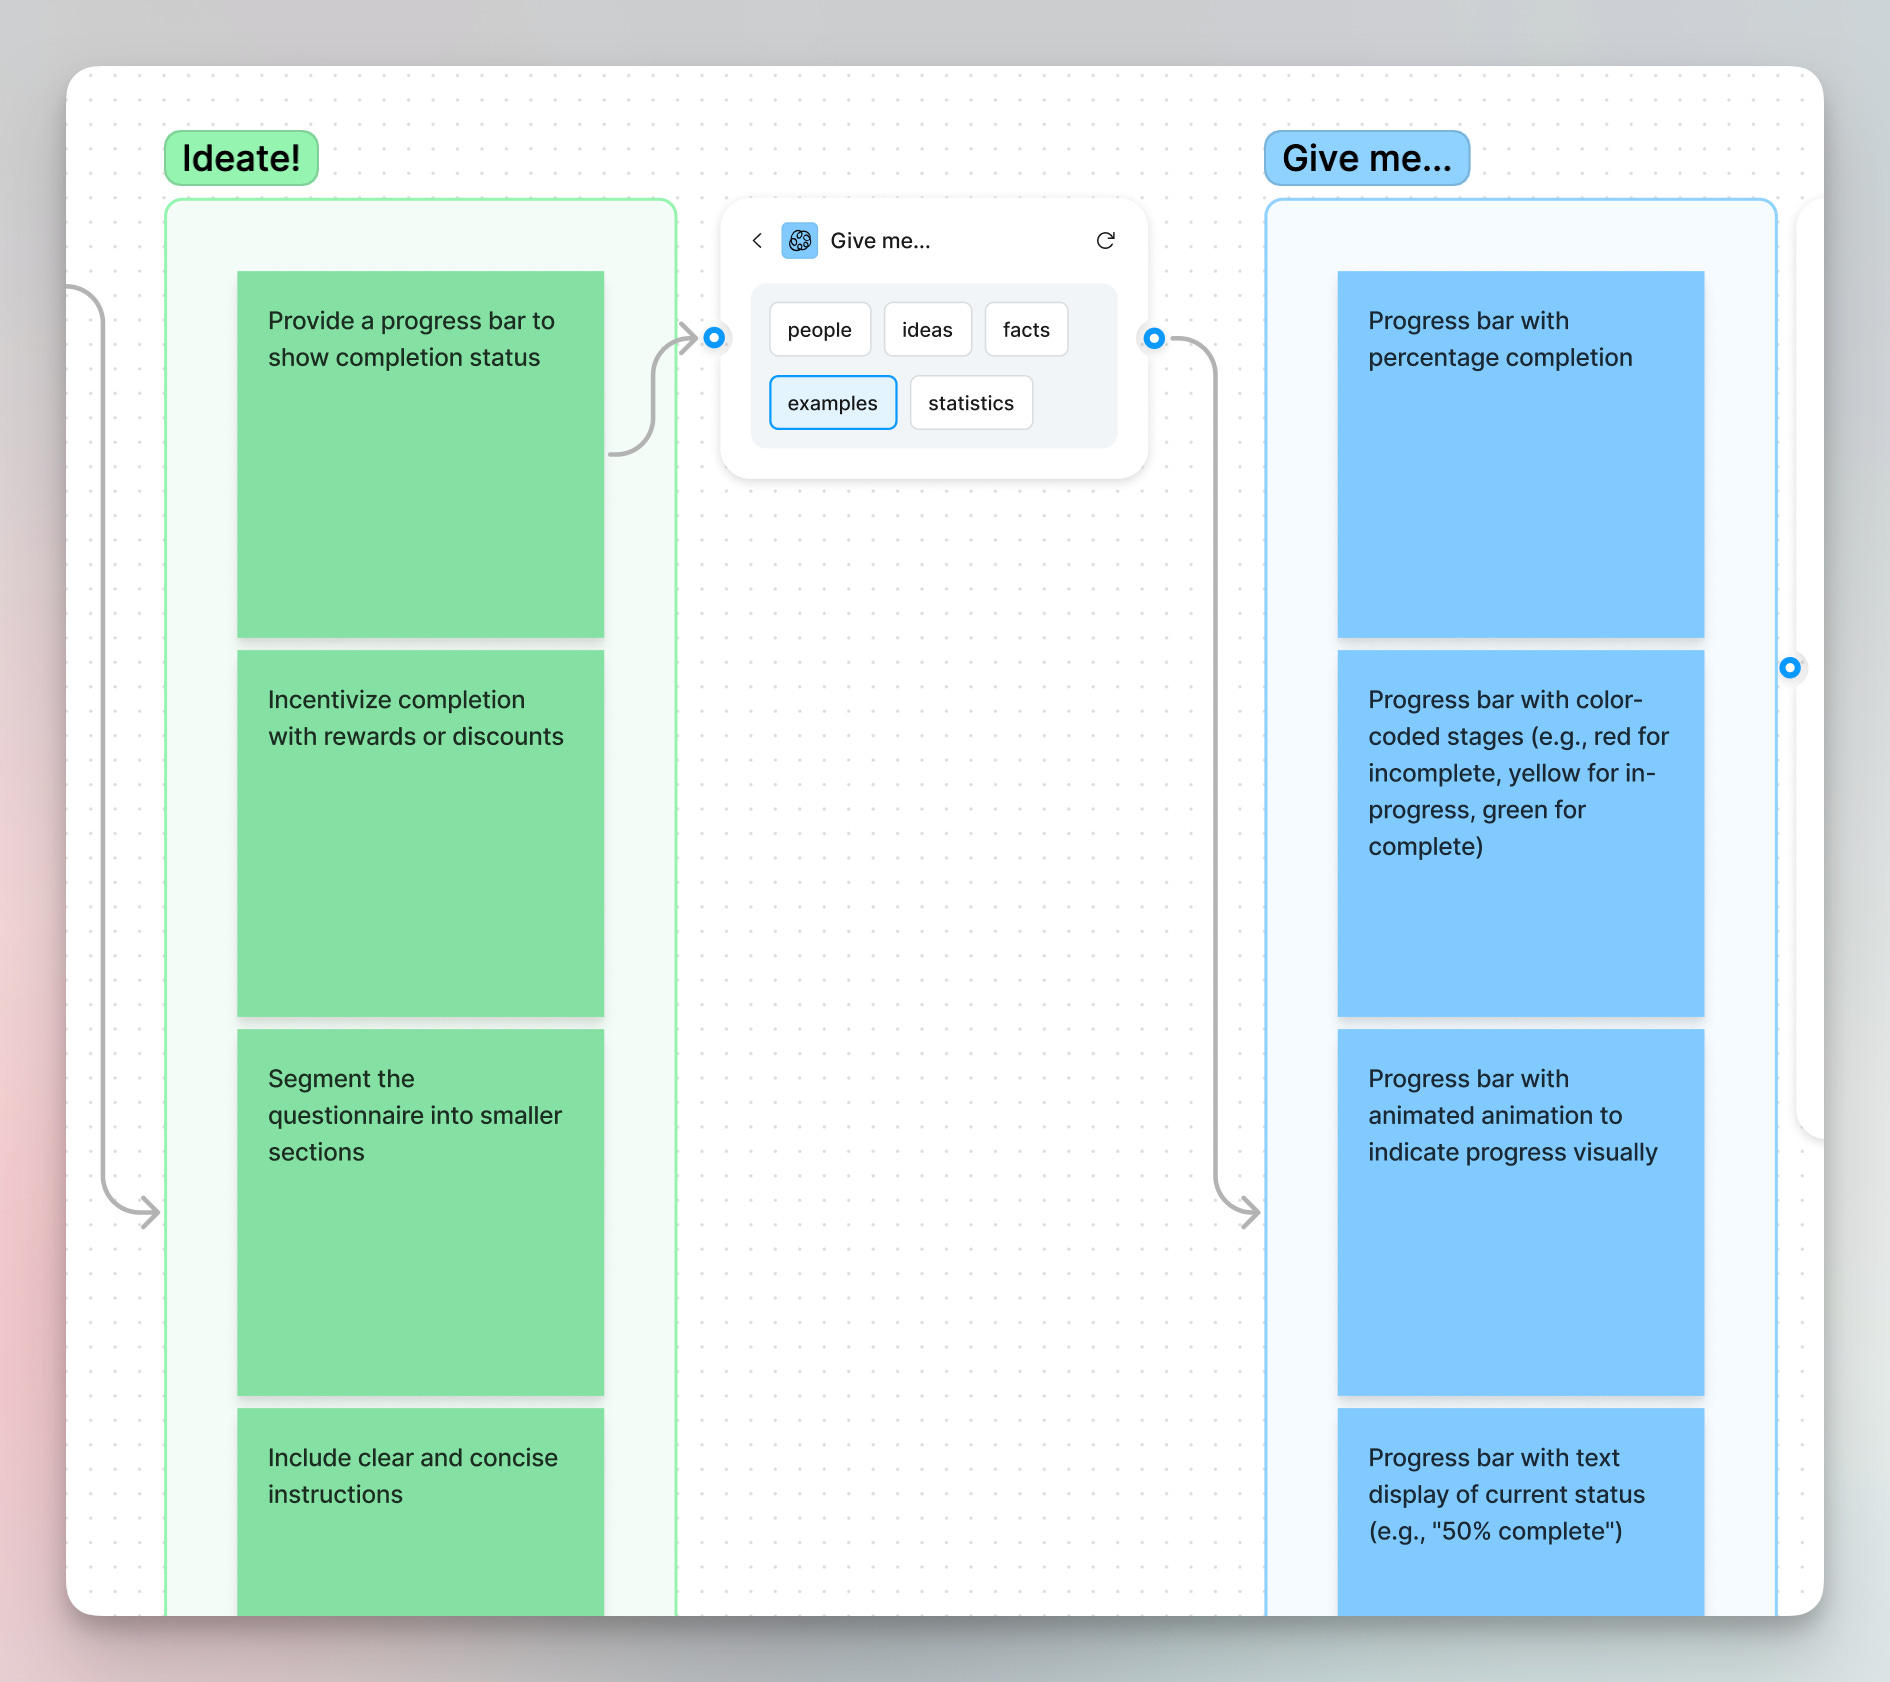This screenshot has width=1890, height=1682.
Task: Select the 'Incentivize completion with rewards' sticky note
Action: 420,832
